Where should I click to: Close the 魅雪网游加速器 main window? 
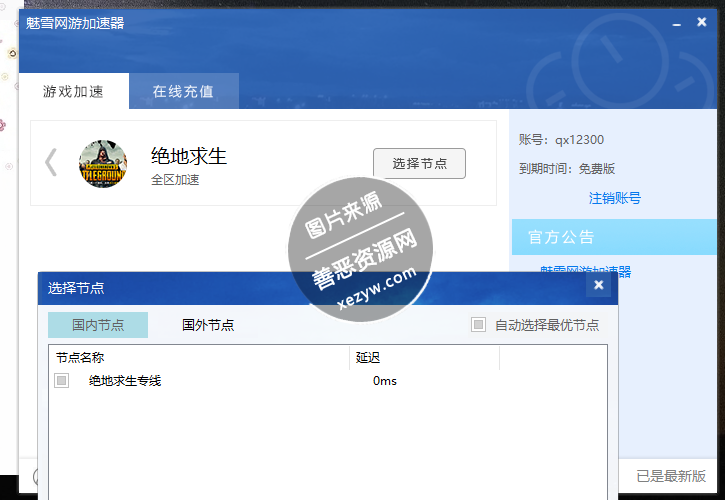point(701,22)
